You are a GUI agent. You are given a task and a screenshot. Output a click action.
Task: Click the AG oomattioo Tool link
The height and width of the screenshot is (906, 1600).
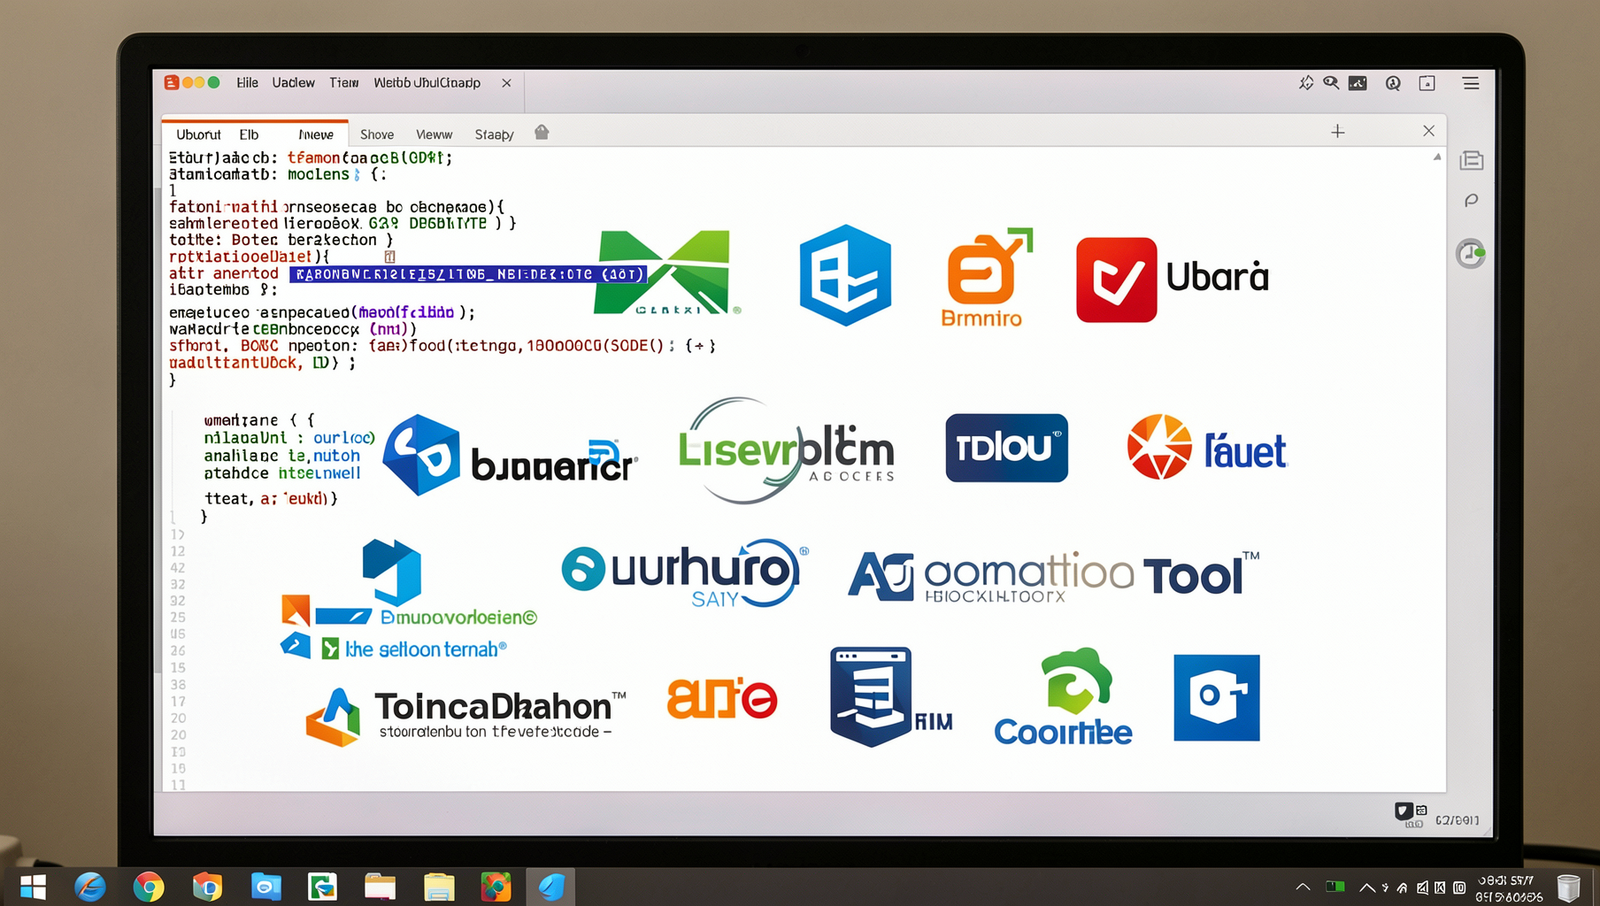[x=1053, y=576]
